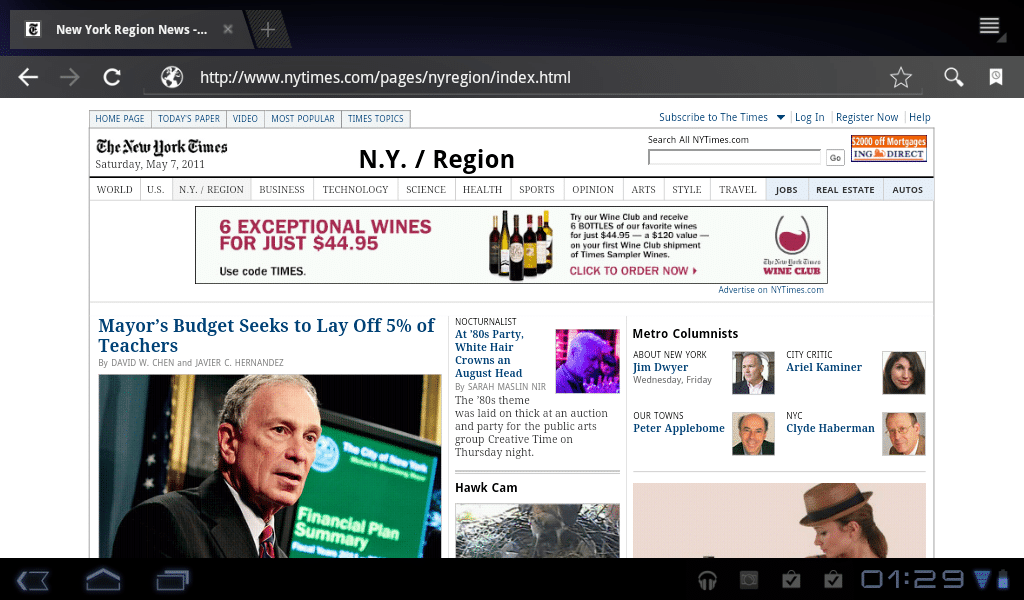The width and height of the screenshot is (1024, 600).
Task: Tap the battery icon in system bar
Action: pyautogui.click(x=1003, y=580)
